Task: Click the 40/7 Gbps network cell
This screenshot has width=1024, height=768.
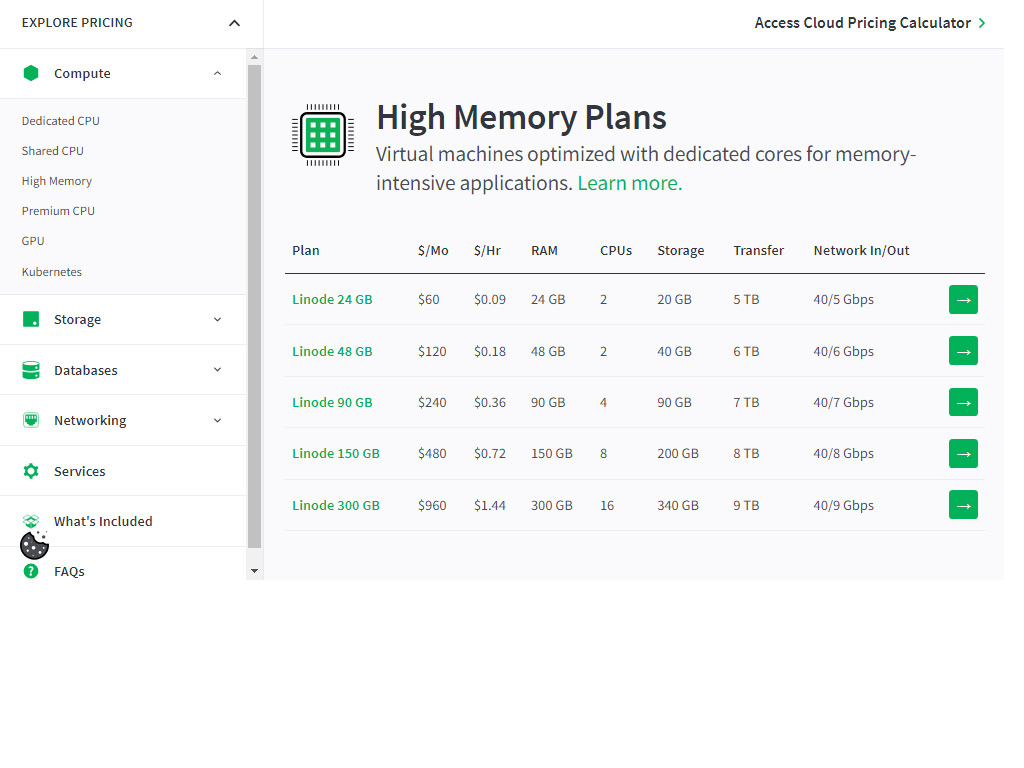Action: 844,402
